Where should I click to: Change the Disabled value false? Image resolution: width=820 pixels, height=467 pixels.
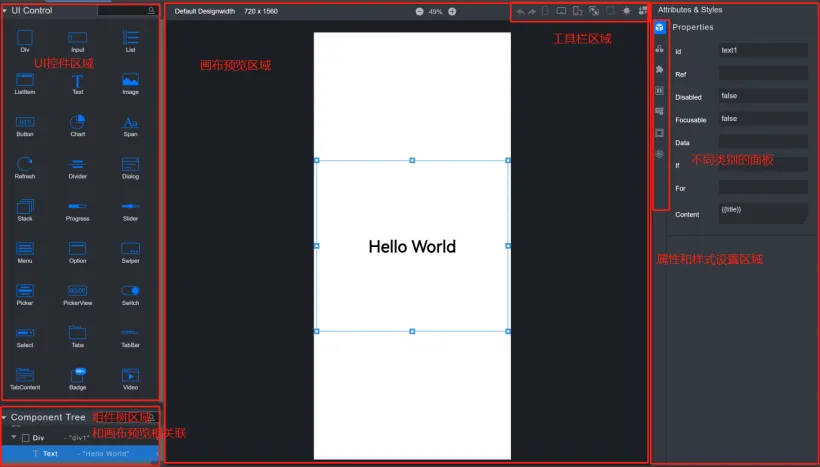tap(763, 96)
